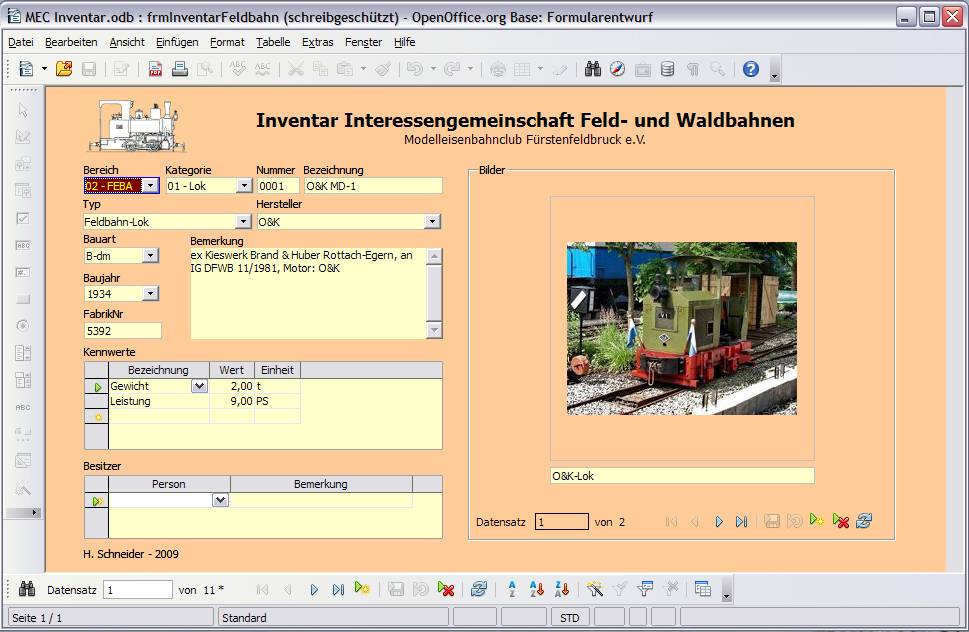Screen dimensions: 969x632
Task: Jump to the last record with Last Record arrow
Action: 338,589
